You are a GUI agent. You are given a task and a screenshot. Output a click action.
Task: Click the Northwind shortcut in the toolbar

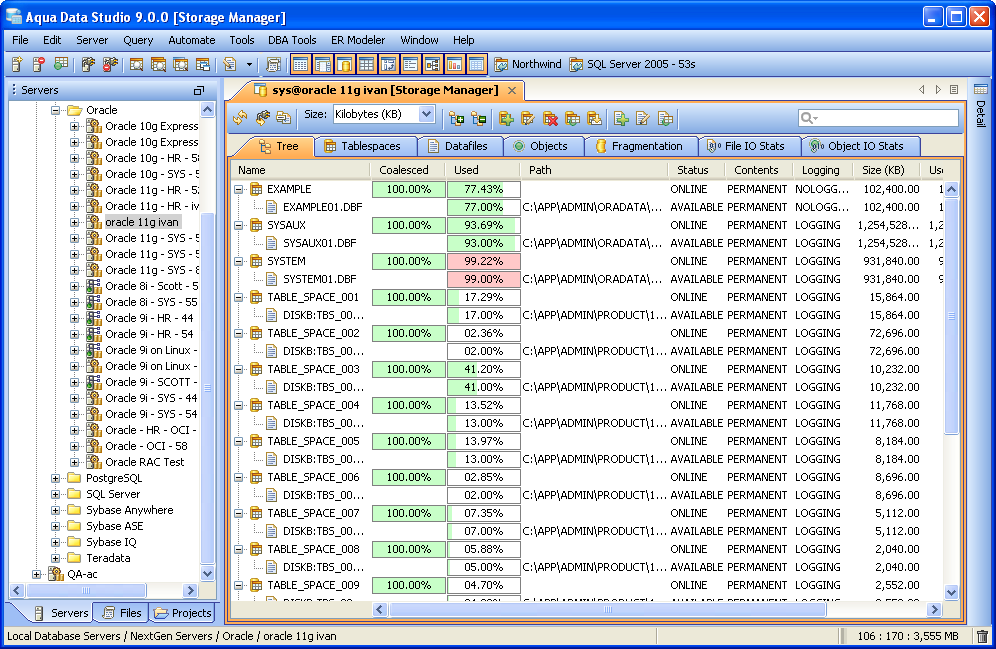pyautogui.click(x=528, y=64)
